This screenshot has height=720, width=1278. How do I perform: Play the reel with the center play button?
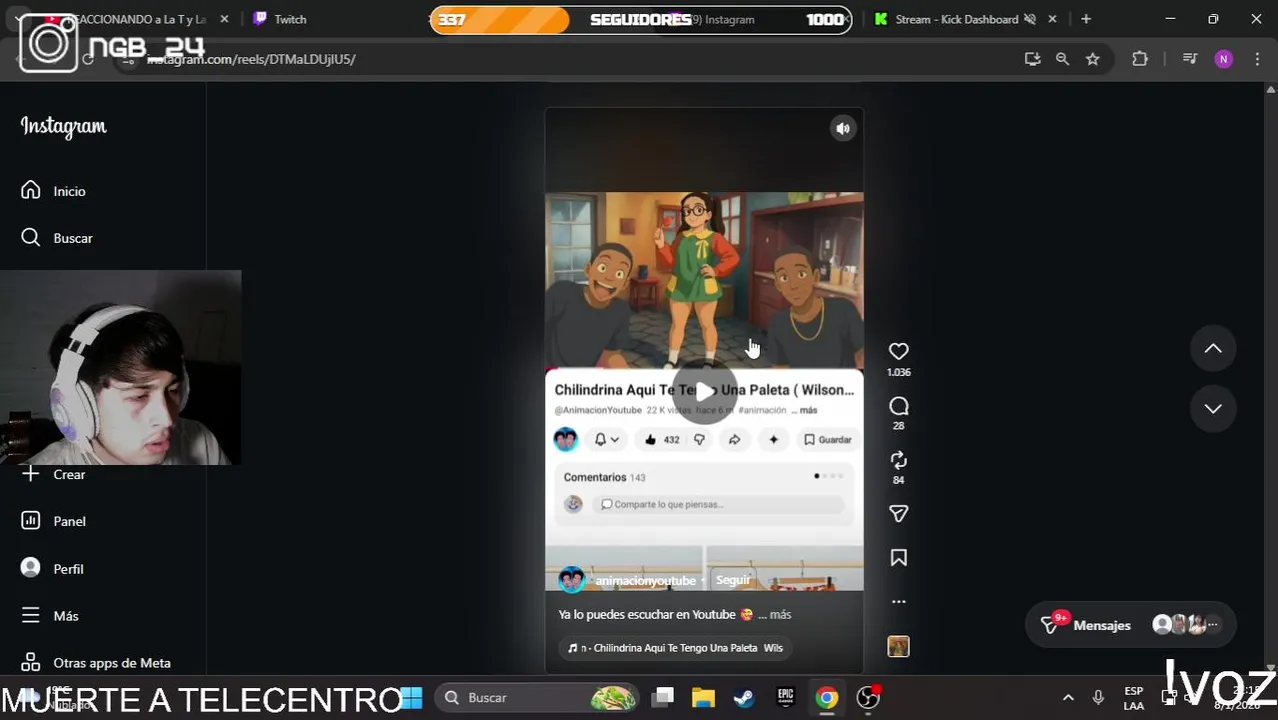704,391
